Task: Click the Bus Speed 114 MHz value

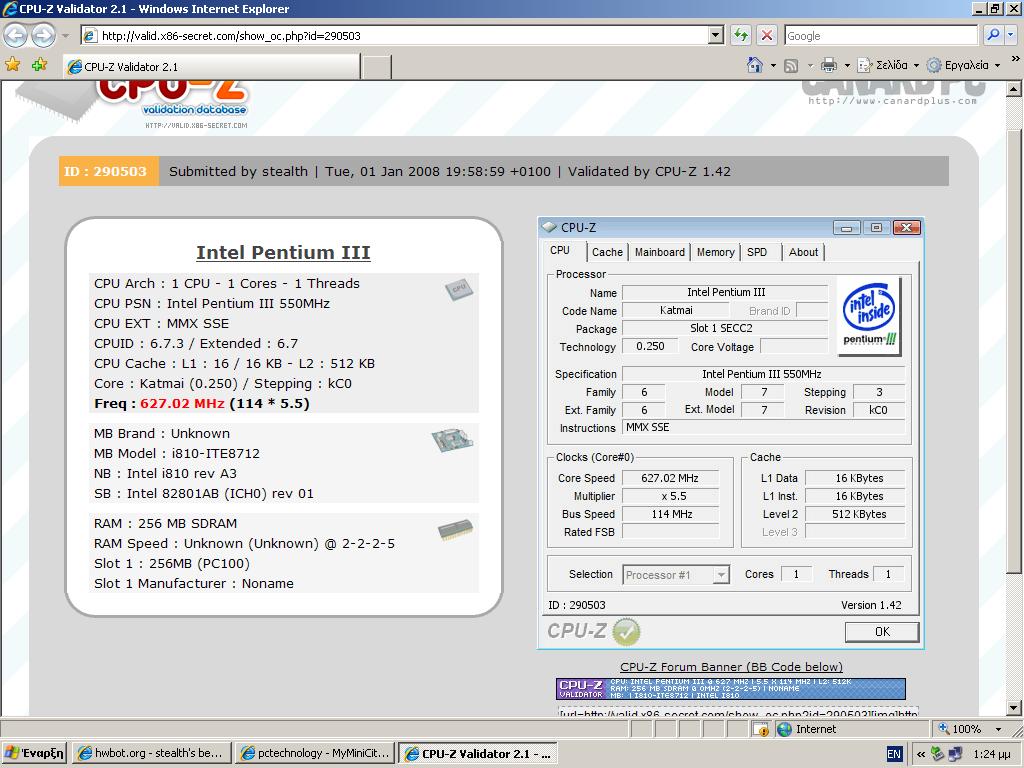Action: [x=670, y=514]
